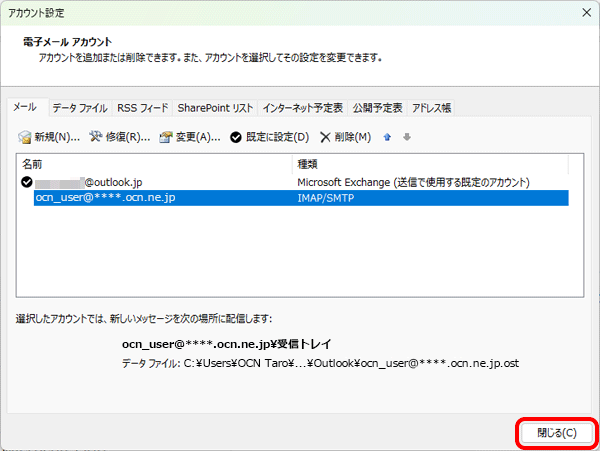Select the SharePoint リスト tab
The width and height of the screenshot is (600, 451).
coord(215,108)
